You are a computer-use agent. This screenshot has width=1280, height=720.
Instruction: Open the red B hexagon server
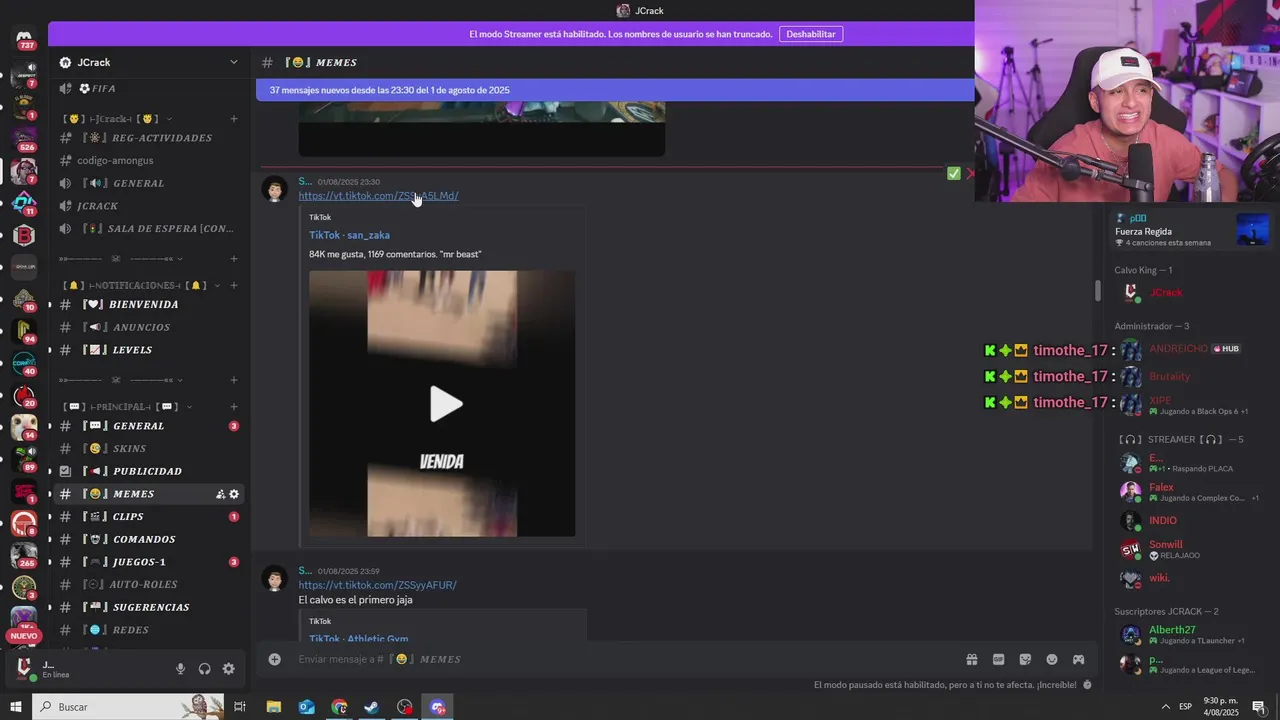click(24, 235)
